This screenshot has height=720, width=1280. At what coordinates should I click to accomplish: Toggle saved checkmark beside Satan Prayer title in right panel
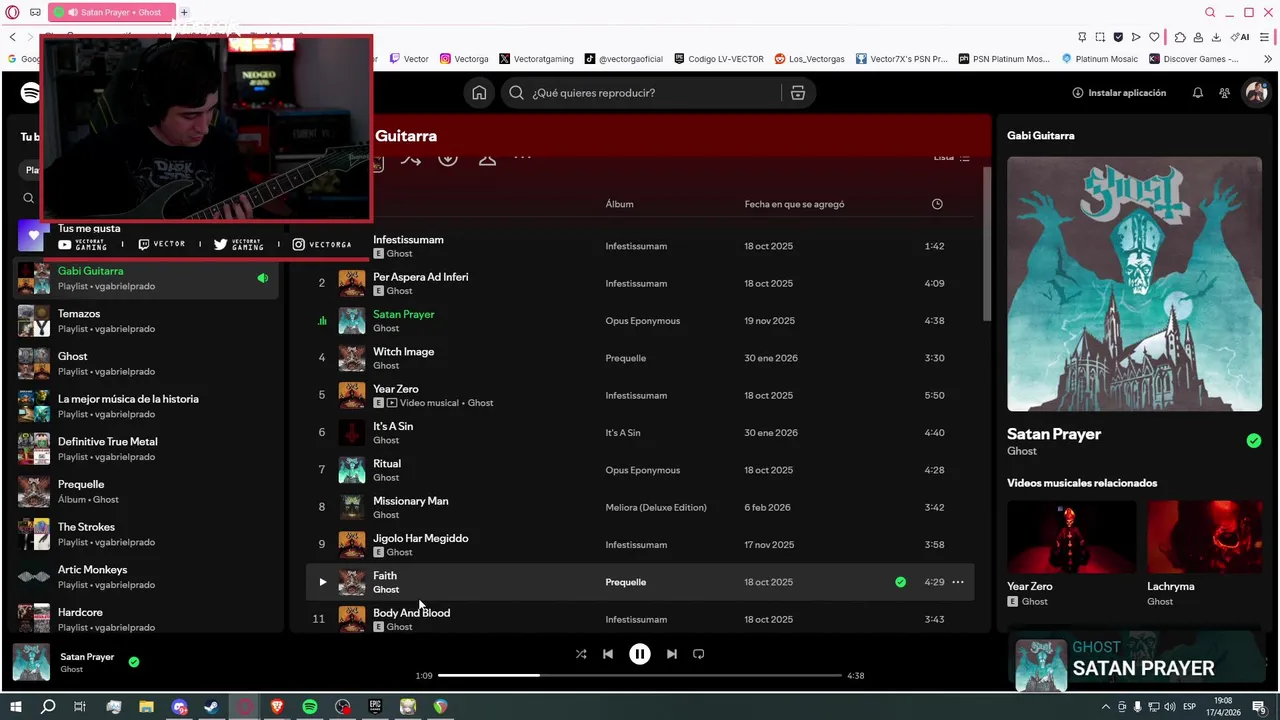pos(1254,441)
